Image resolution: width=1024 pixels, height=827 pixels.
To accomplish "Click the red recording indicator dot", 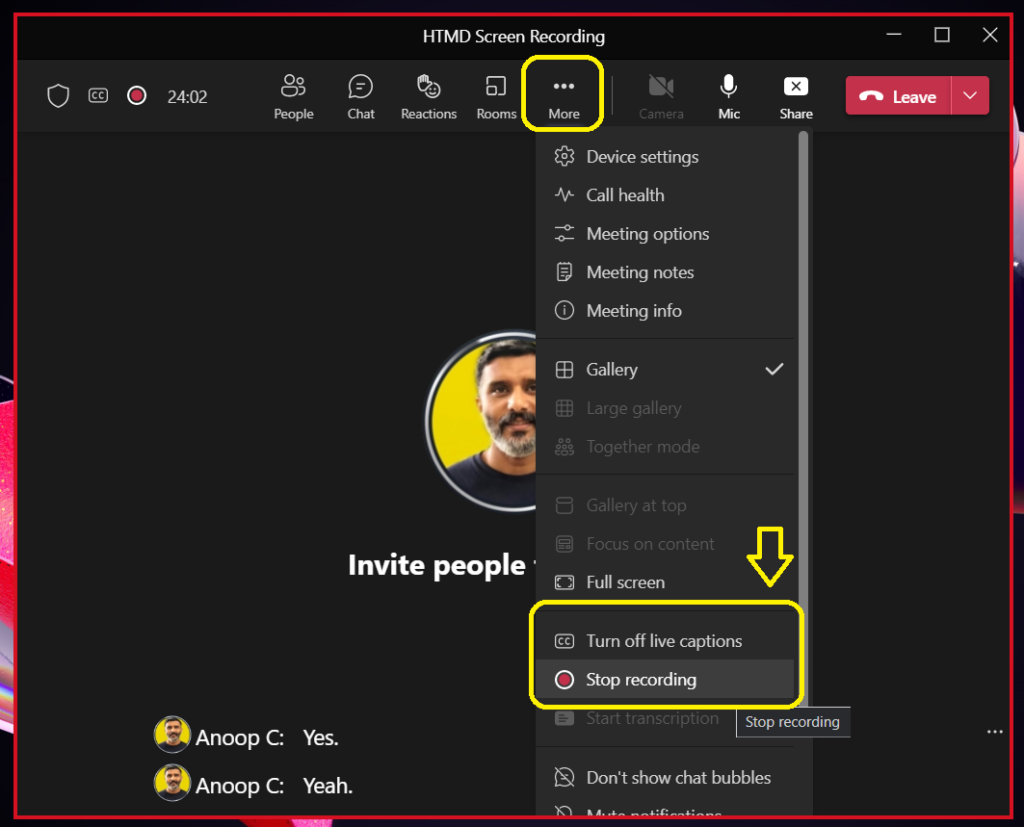I will pyautogui.click(x=137, y=95).
